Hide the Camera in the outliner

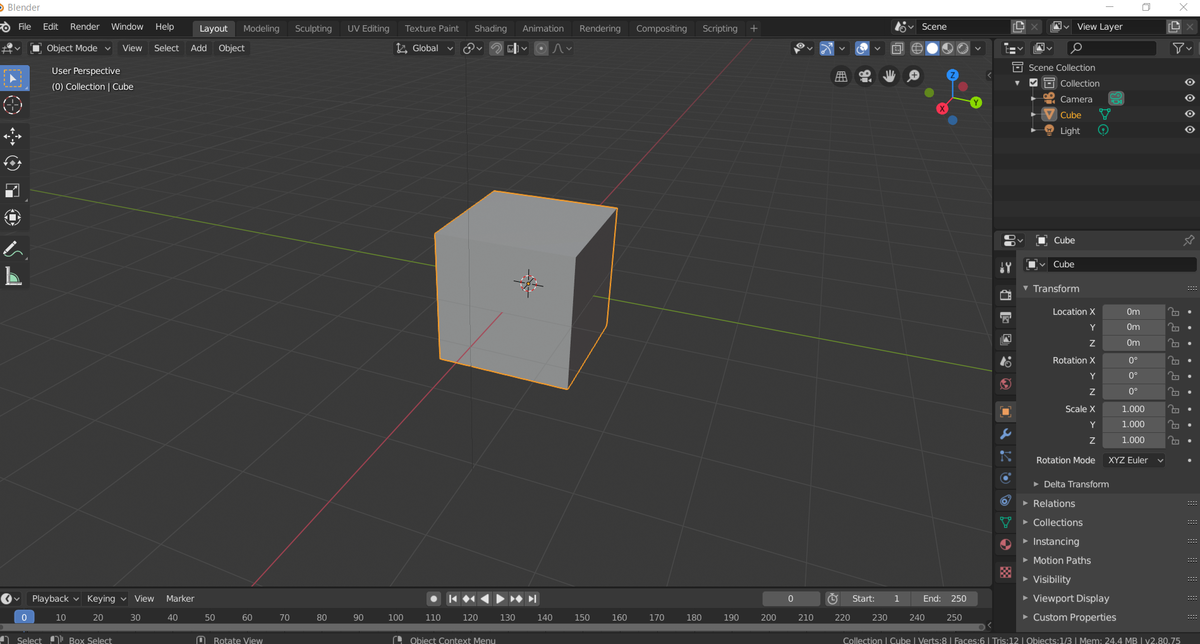pyautogui.click(x=1190, y=99)
